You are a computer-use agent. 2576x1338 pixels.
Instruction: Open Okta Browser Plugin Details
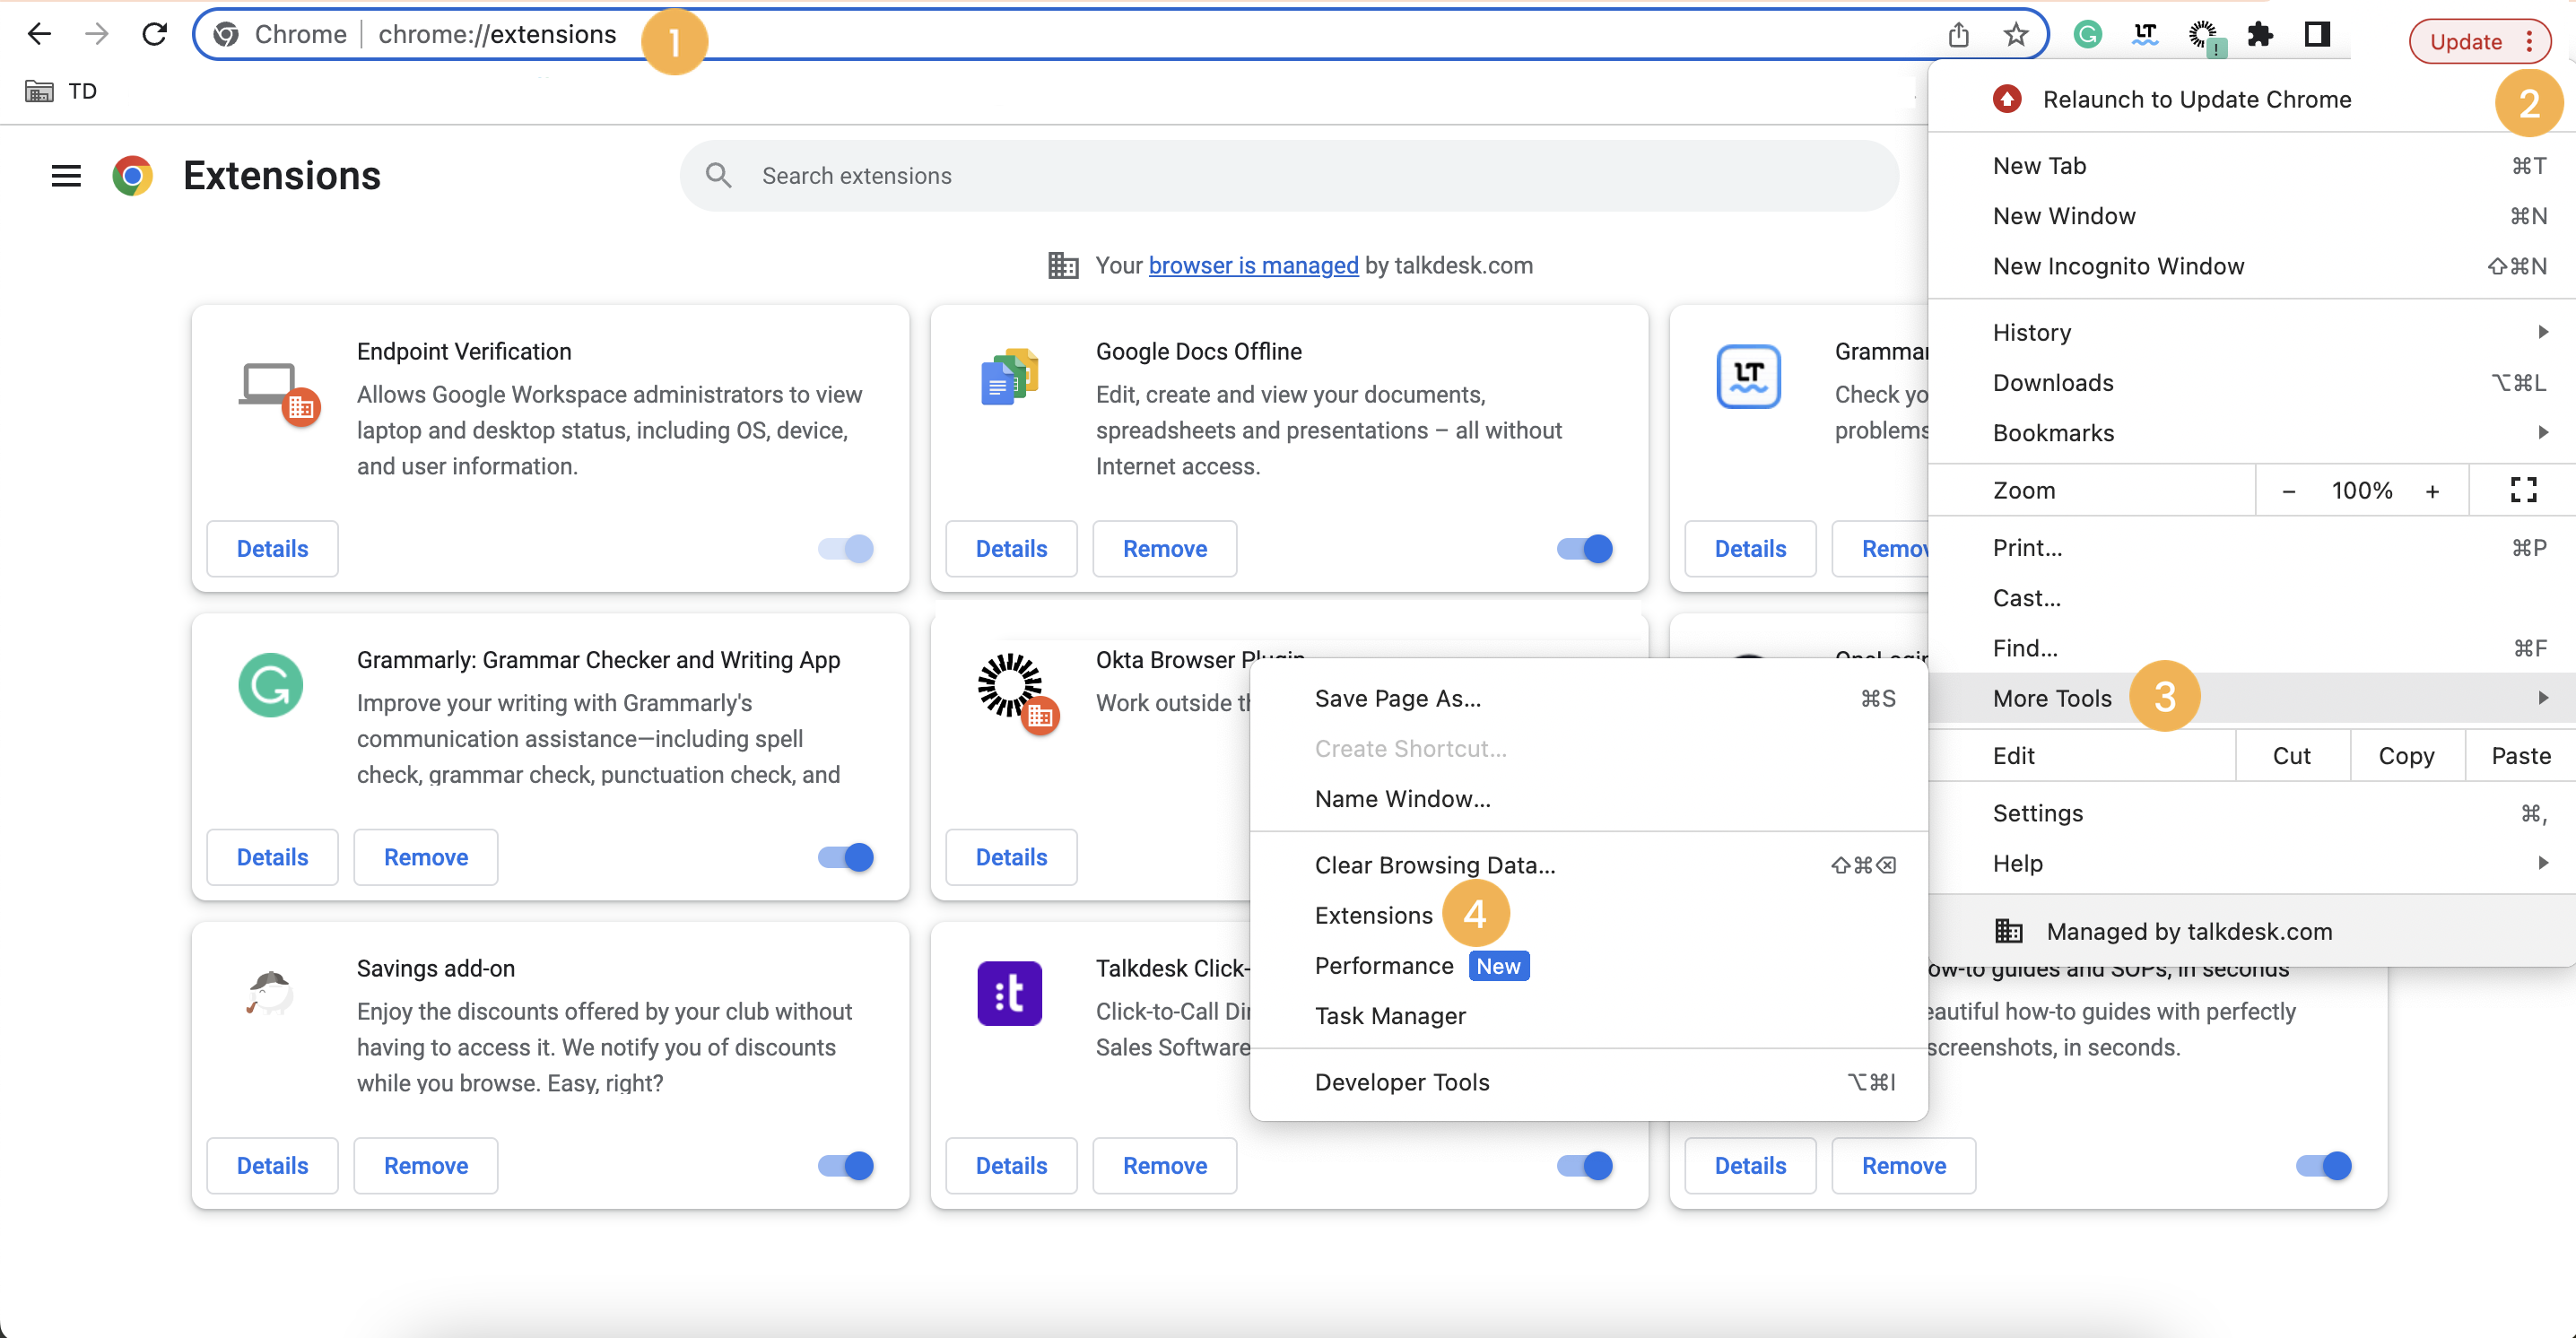click(1011, 857)
